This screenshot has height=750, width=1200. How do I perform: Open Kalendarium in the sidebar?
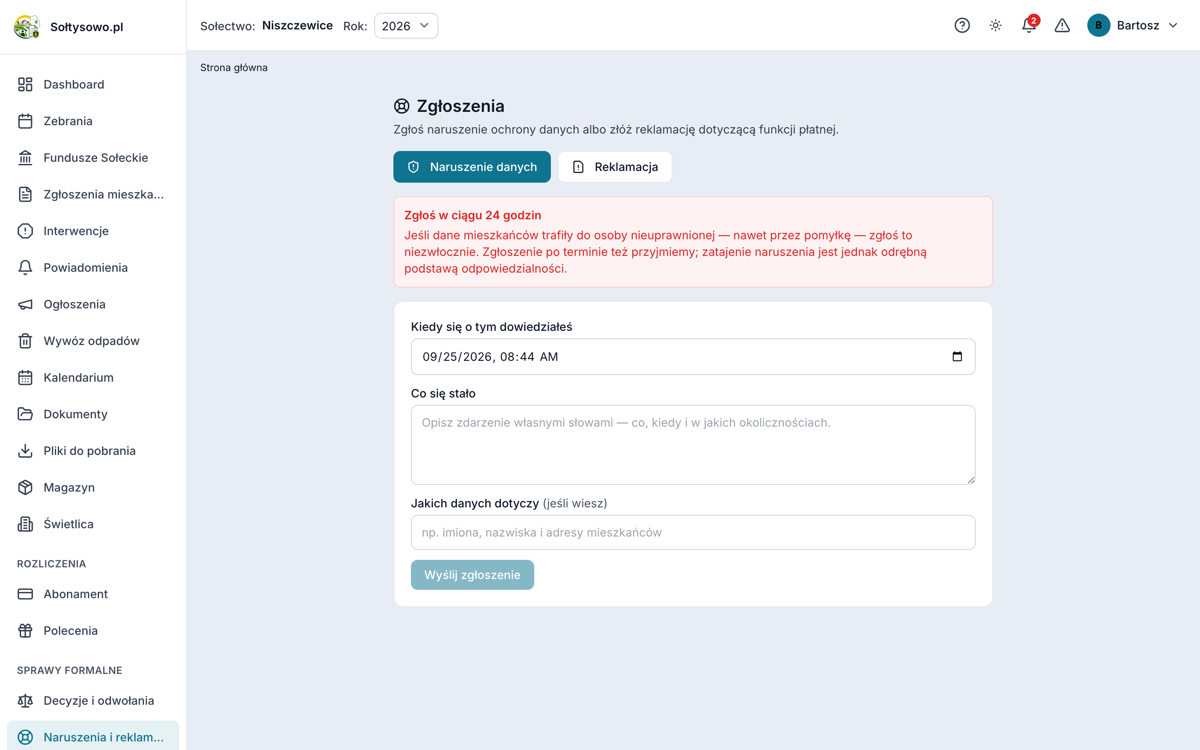93,378
